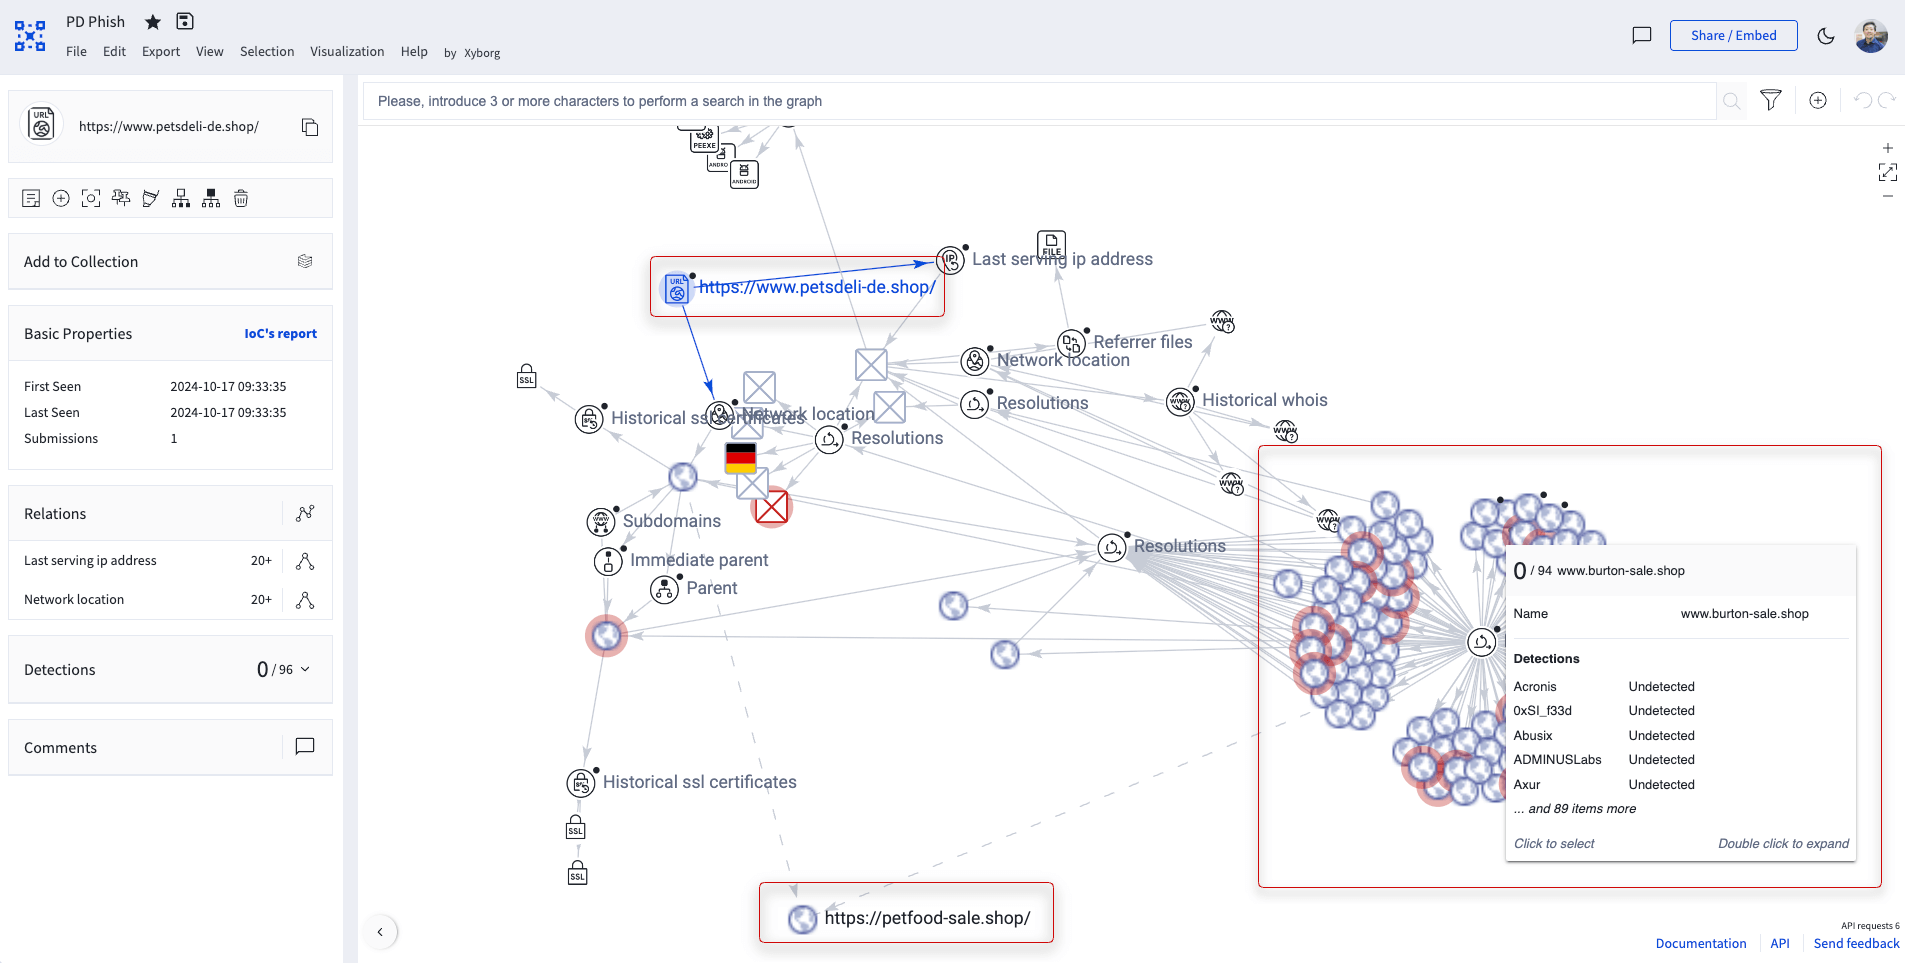The image size is (1905, 963).
Task: Click add node plus icon beside filter
Action: 1818,100
